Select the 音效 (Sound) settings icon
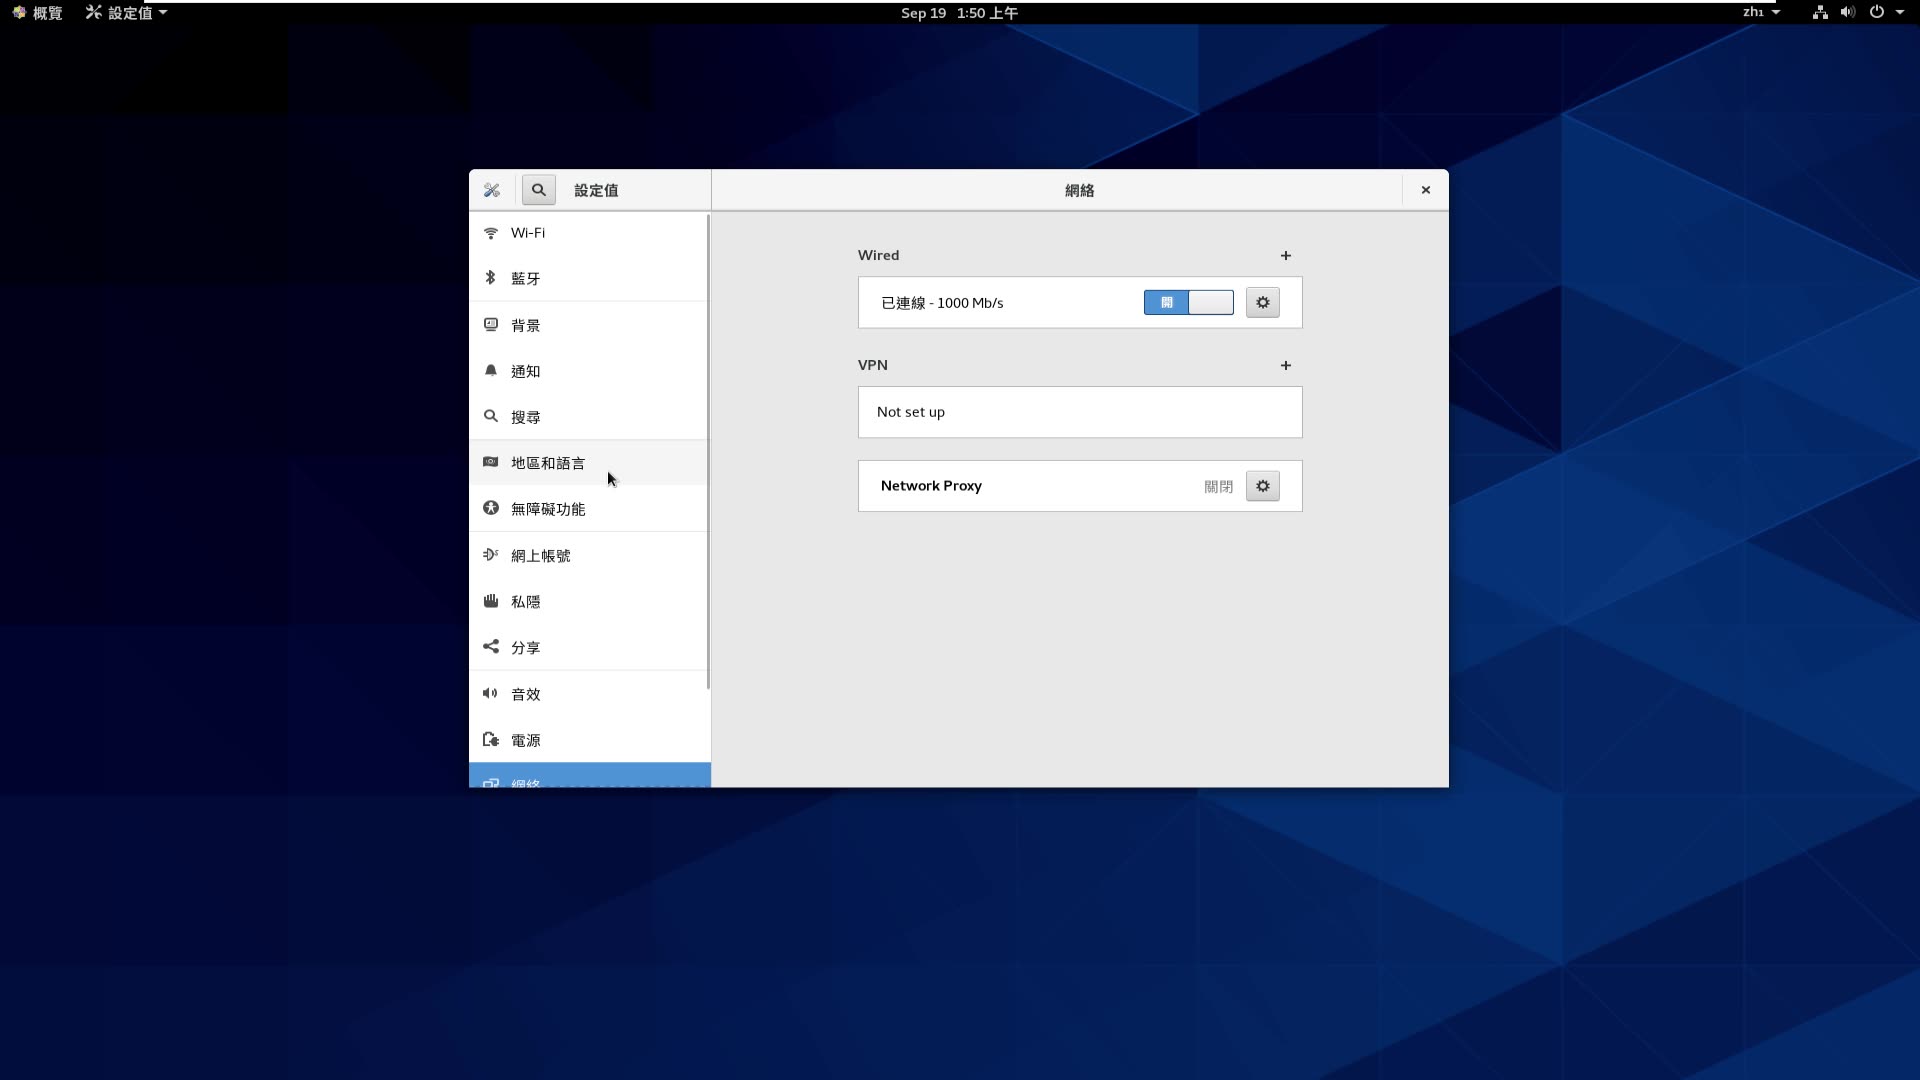The image size is (1920, 1080). click(x=490, y=693)
